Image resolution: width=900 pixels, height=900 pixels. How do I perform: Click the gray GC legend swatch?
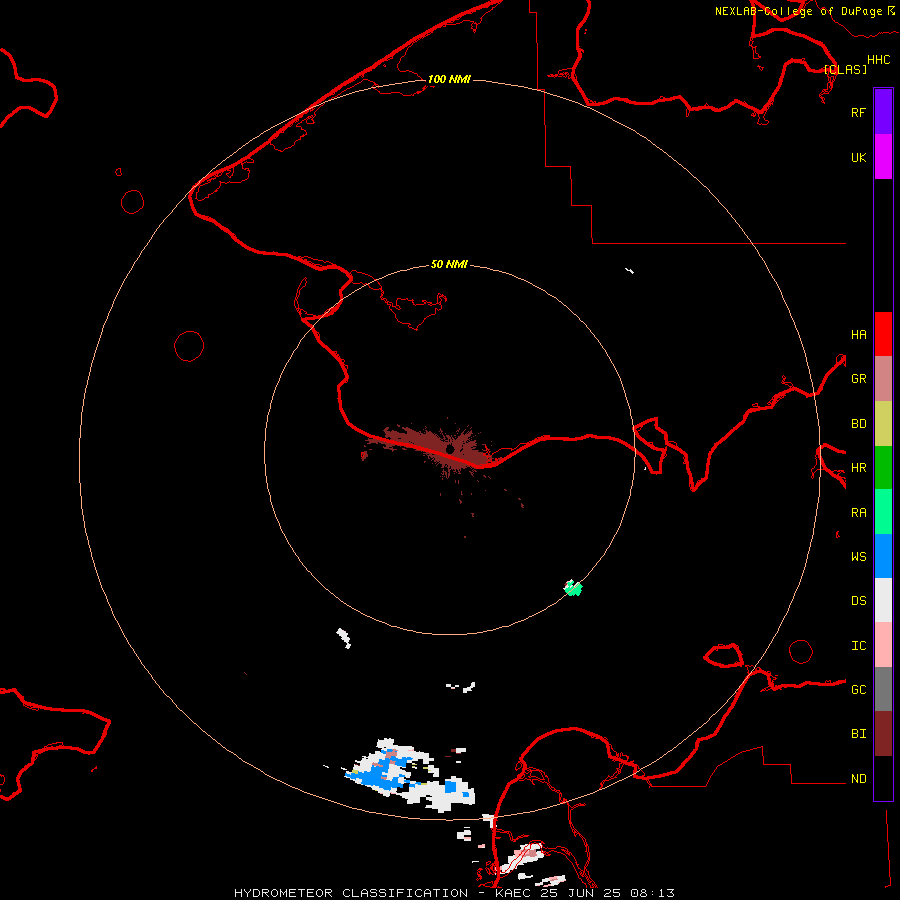coord(883,689)
